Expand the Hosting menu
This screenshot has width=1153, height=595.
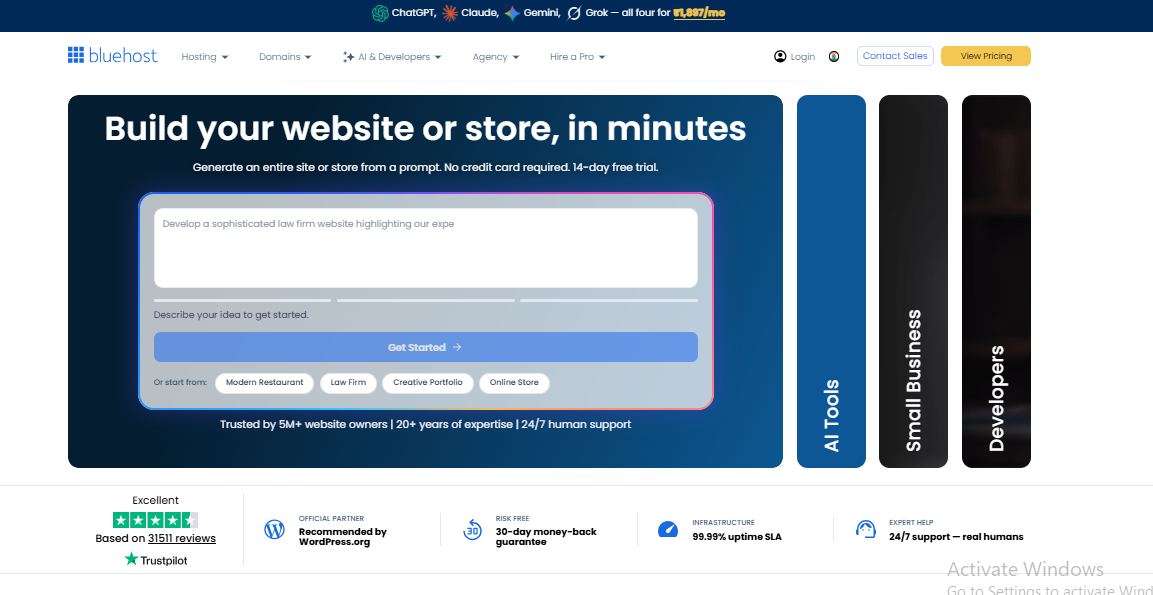click(x=204, y=57)
